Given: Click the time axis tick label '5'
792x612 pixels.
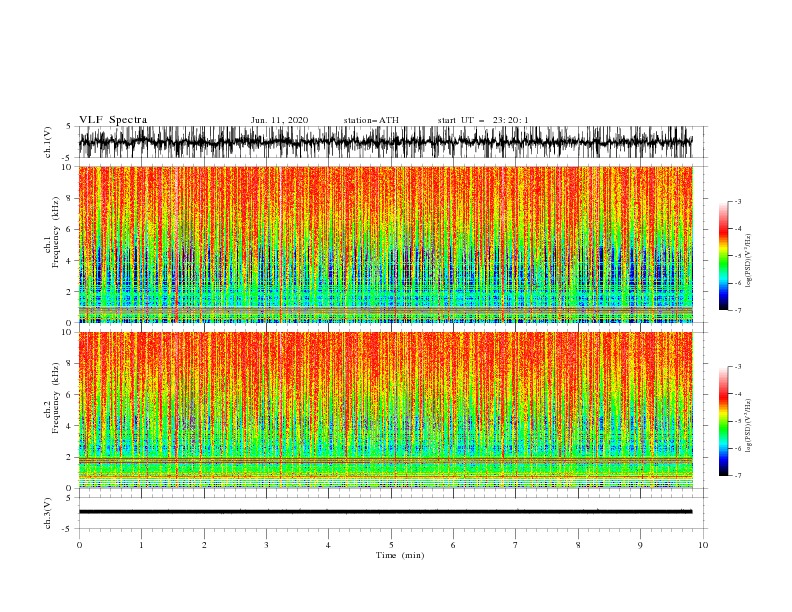Looking at the screenshot, I should pyautogui.click(x=391, y=545).
